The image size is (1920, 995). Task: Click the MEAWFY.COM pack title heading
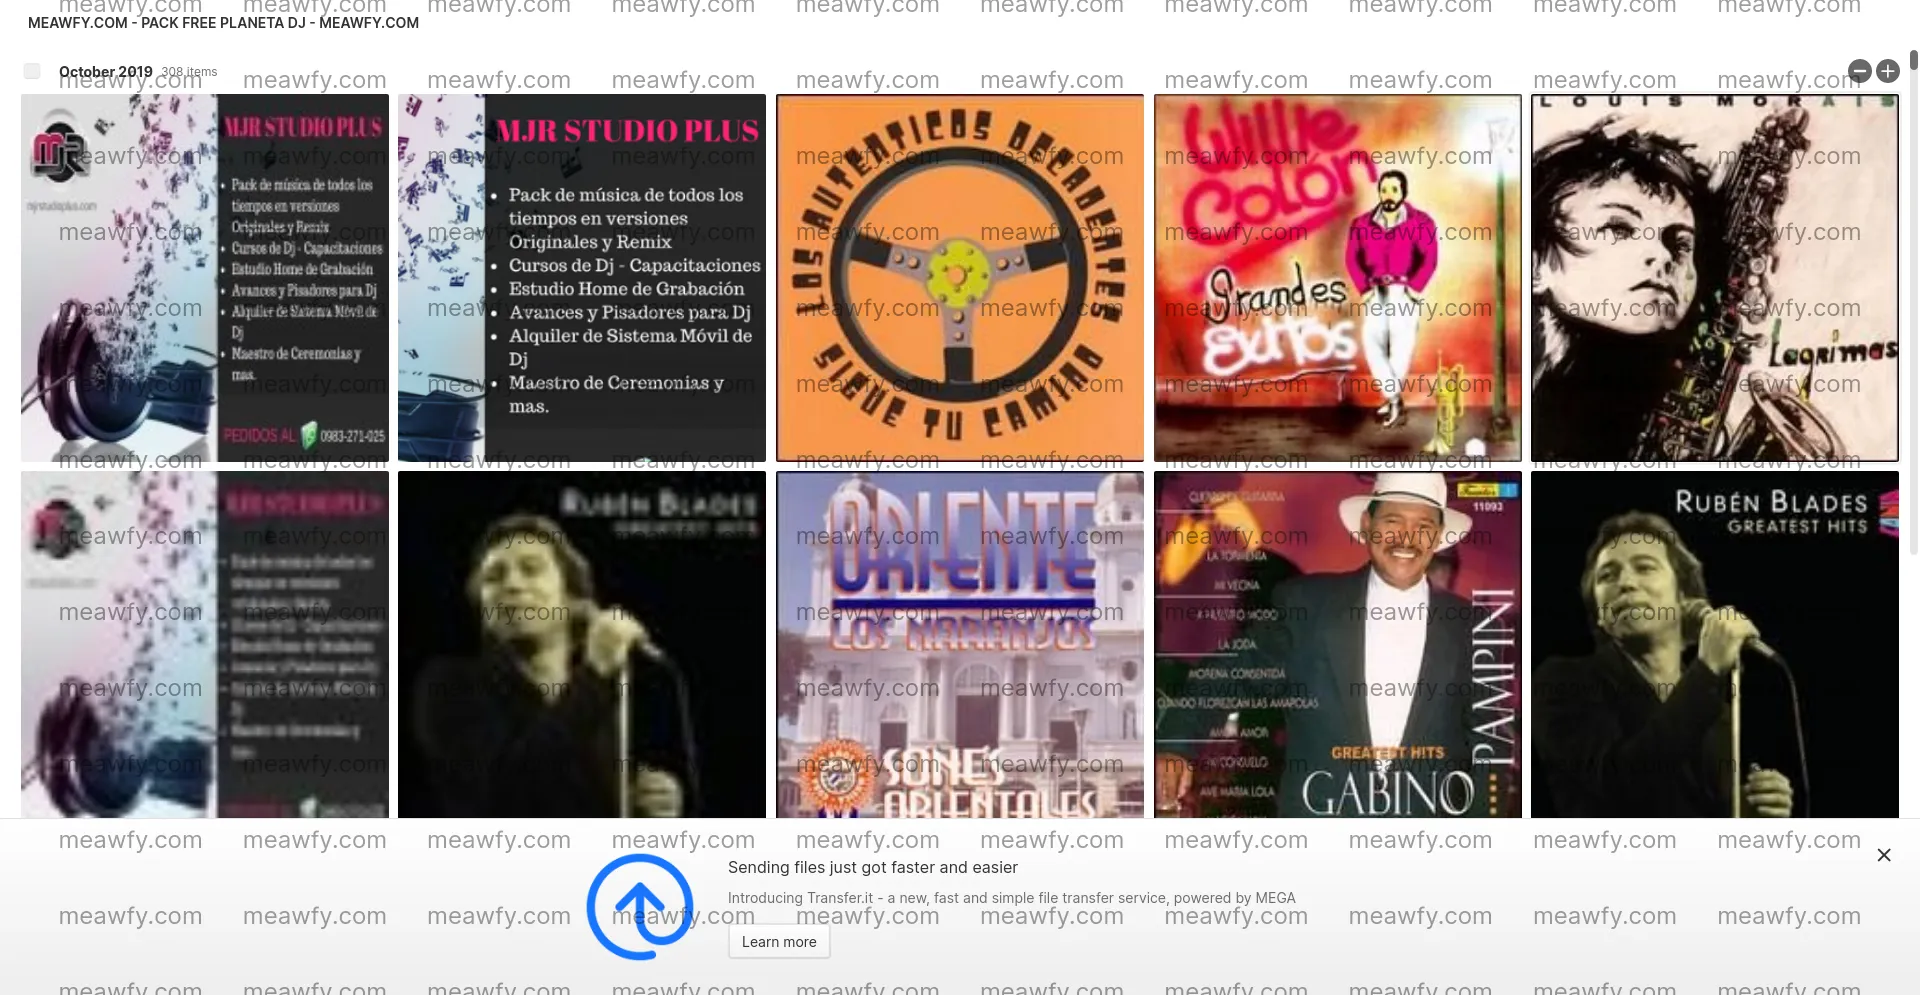coord(222,23)
